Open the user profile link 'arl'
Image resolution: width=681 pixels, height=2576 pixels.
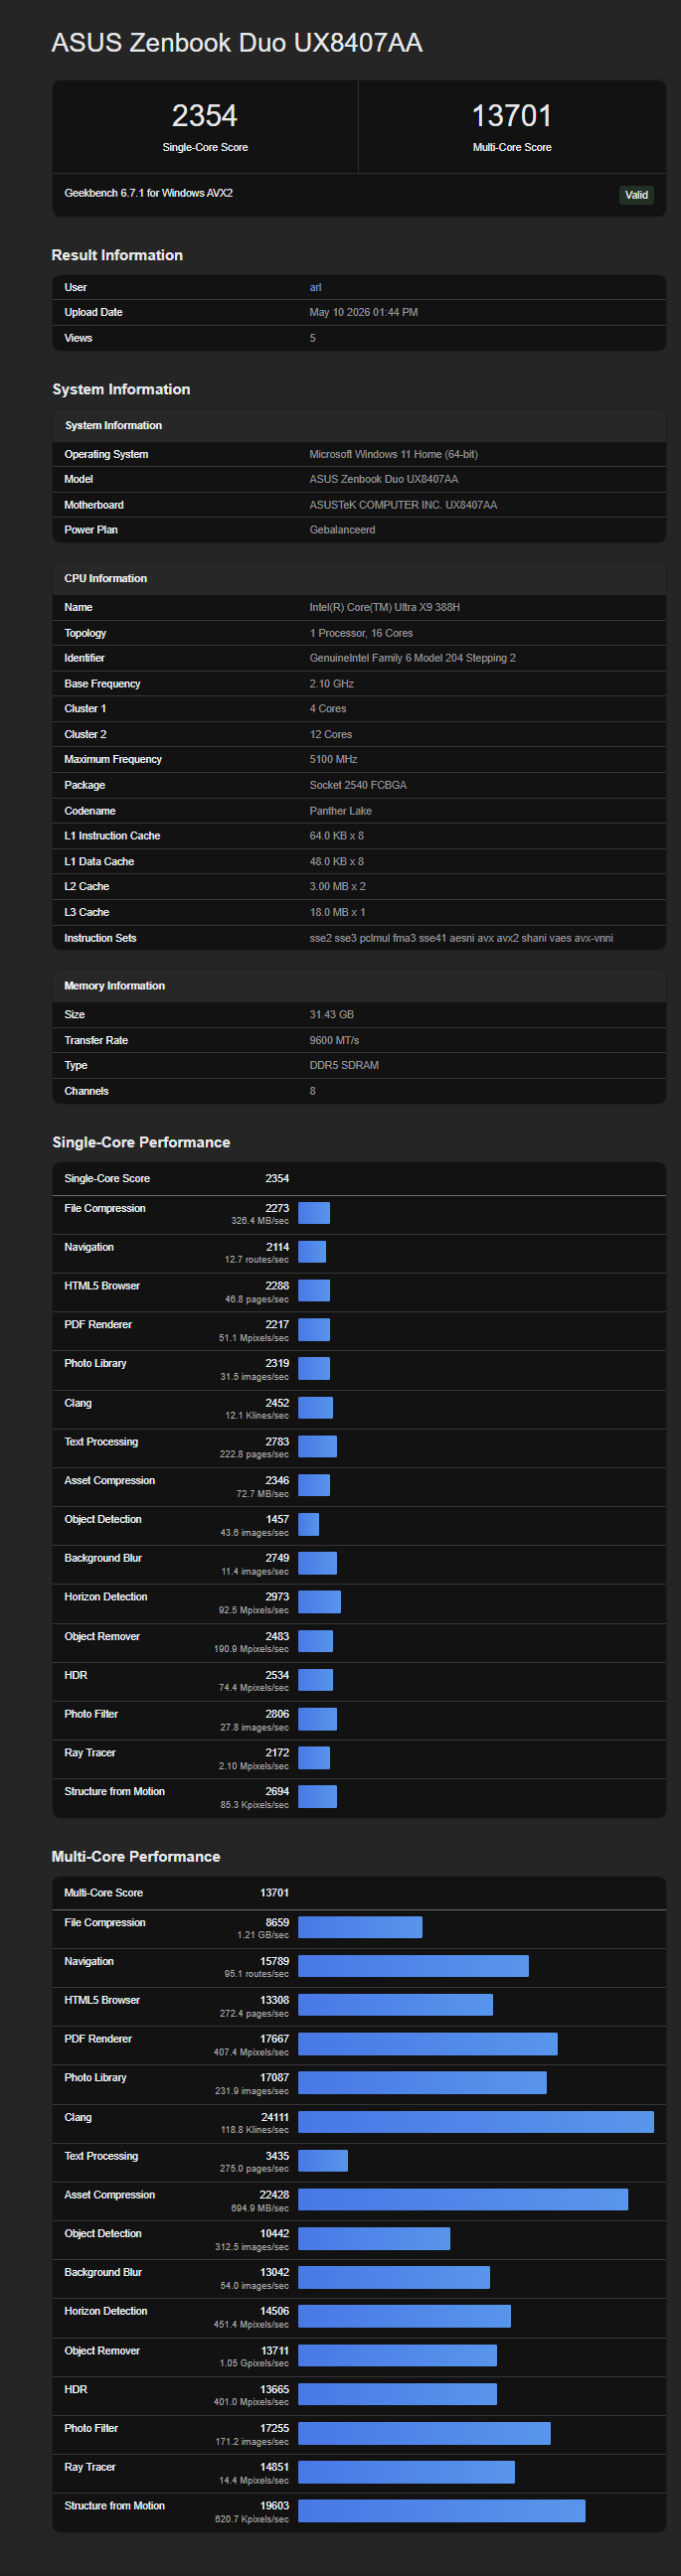click(315, 287)
